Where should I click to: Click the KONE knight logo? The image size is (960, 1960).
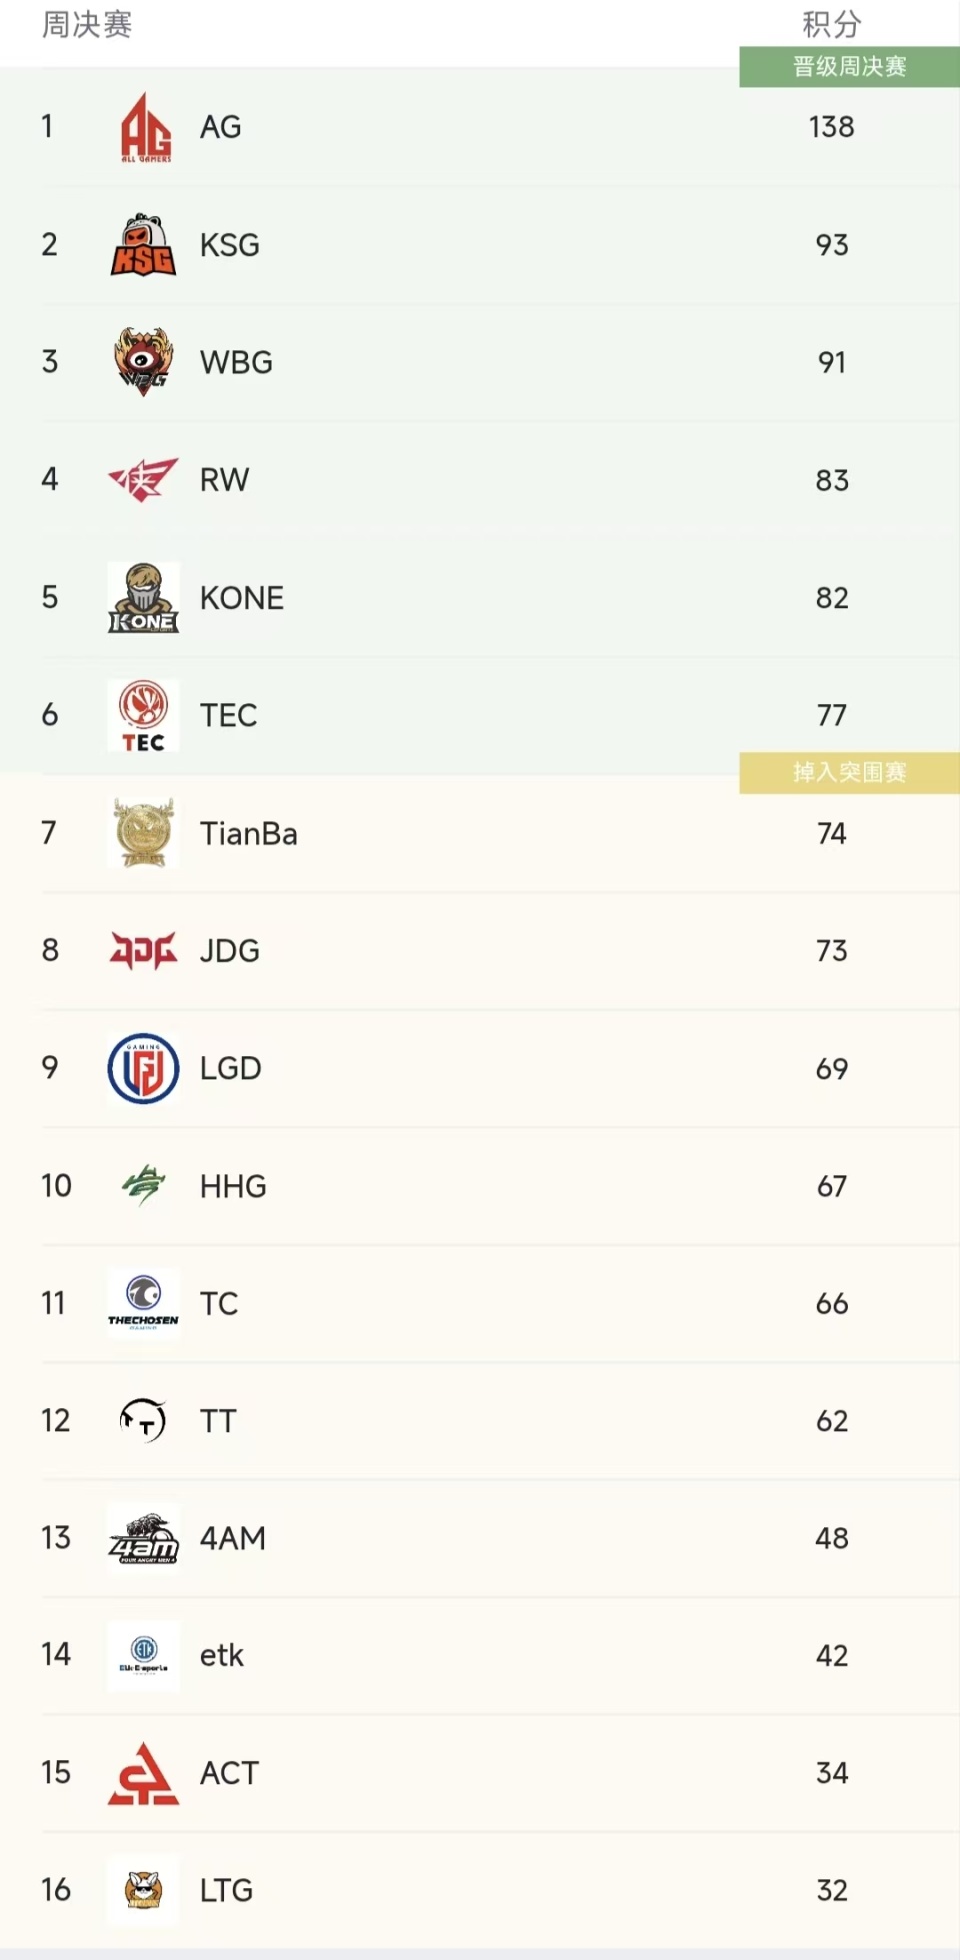[x=143, y=598]
